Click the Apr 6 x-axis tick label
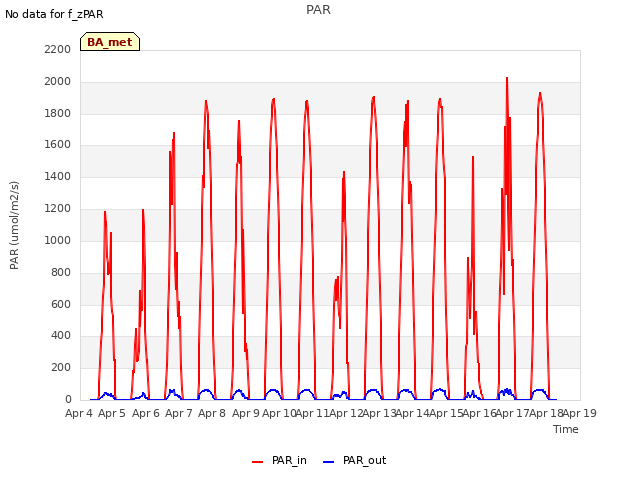The width and height of the screenshot is (640, 480). (146, 413)
